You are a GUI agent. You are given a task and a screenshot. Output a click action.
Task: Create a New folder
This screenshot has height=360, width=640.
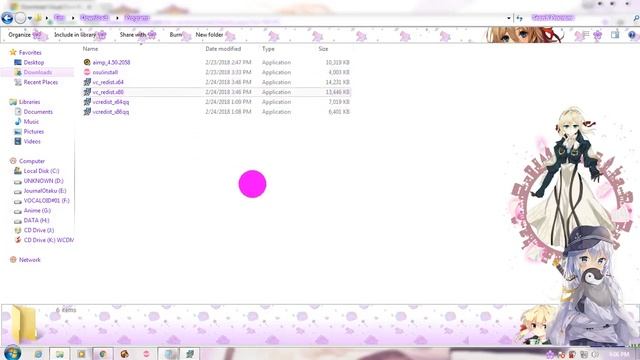point(209,35)
